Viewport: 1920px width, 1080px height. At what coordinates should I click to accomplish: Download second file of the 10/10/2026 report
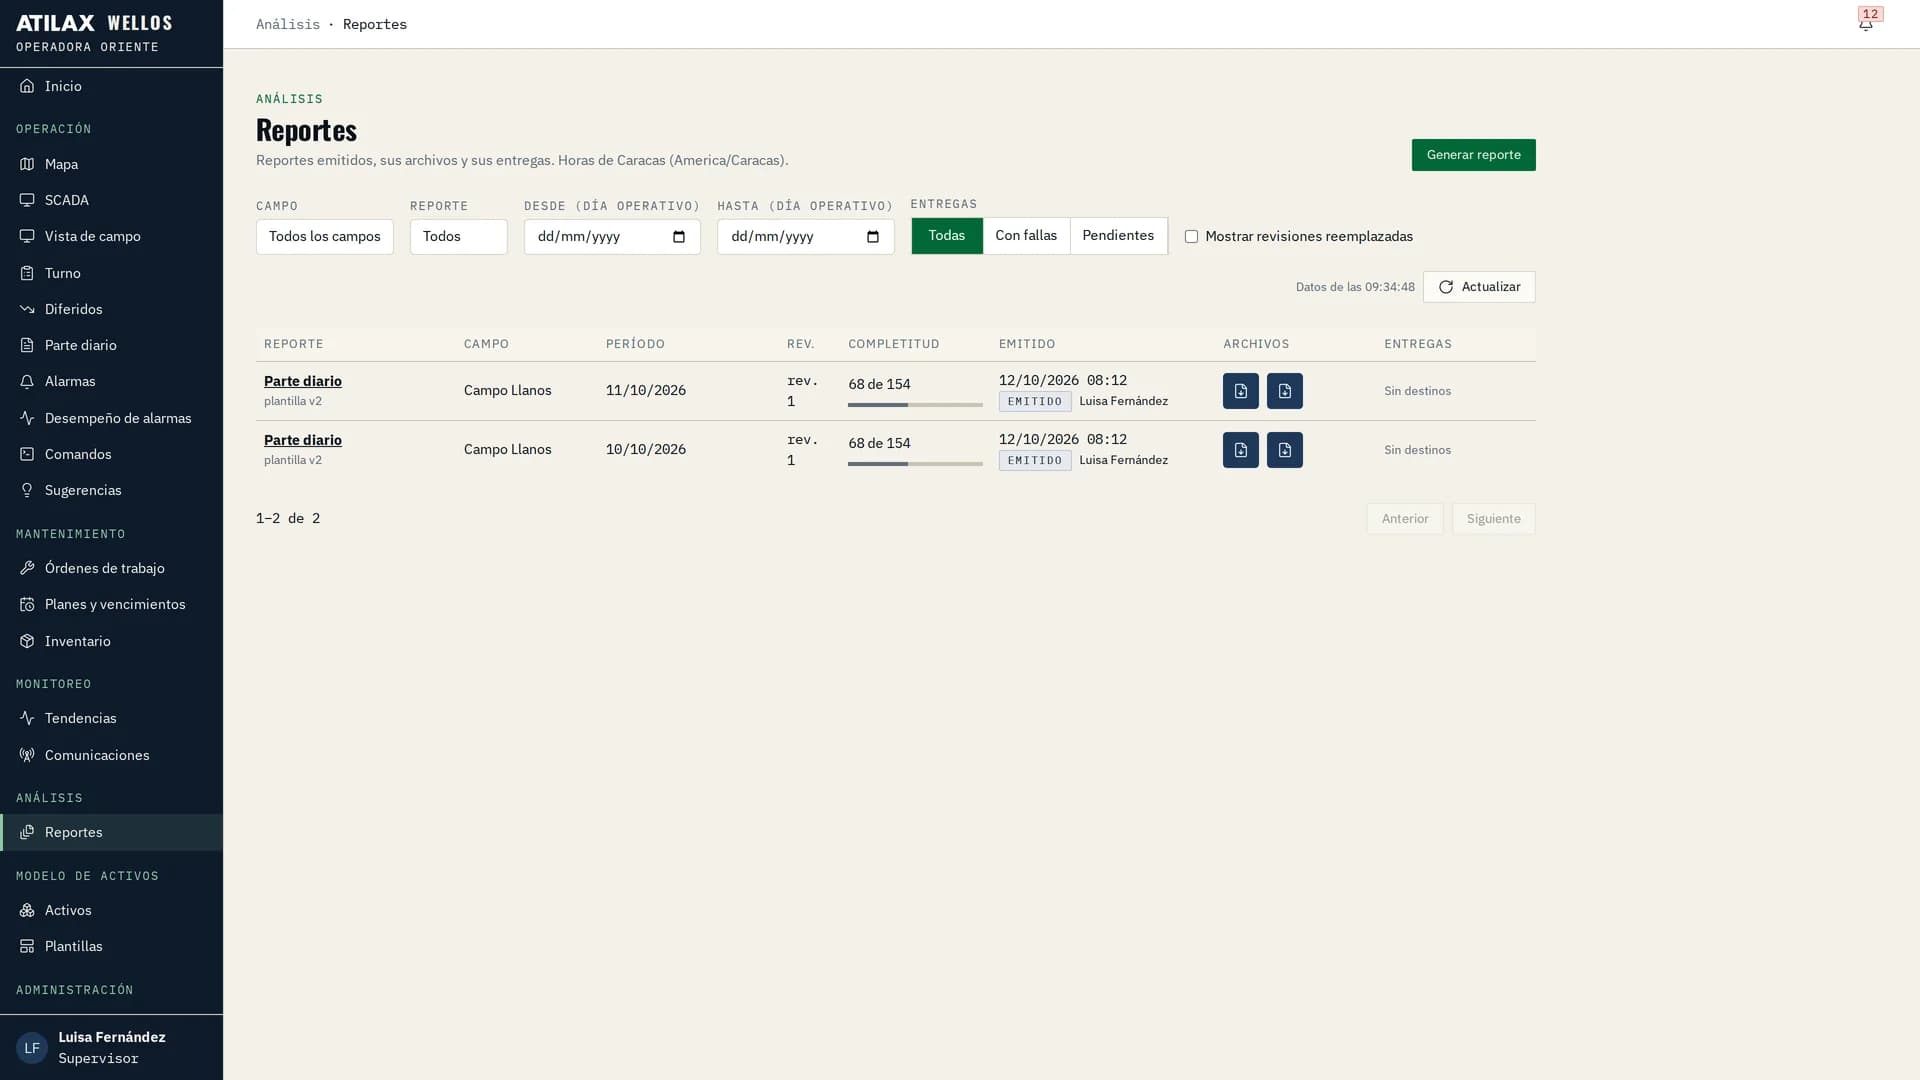pyautogui.click(x=1284, y=450)
